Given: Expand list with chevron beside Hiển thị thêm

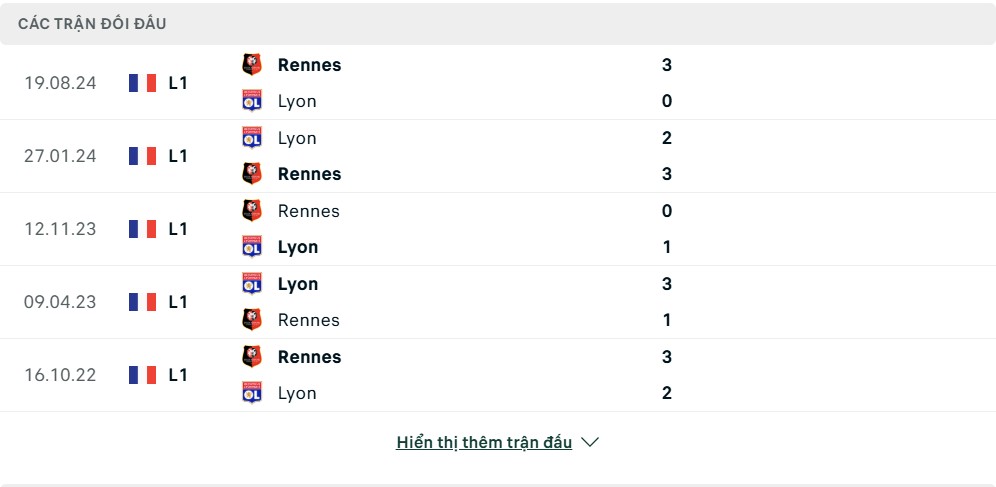Looking at the screenshot, I should (x=590, y=443).
